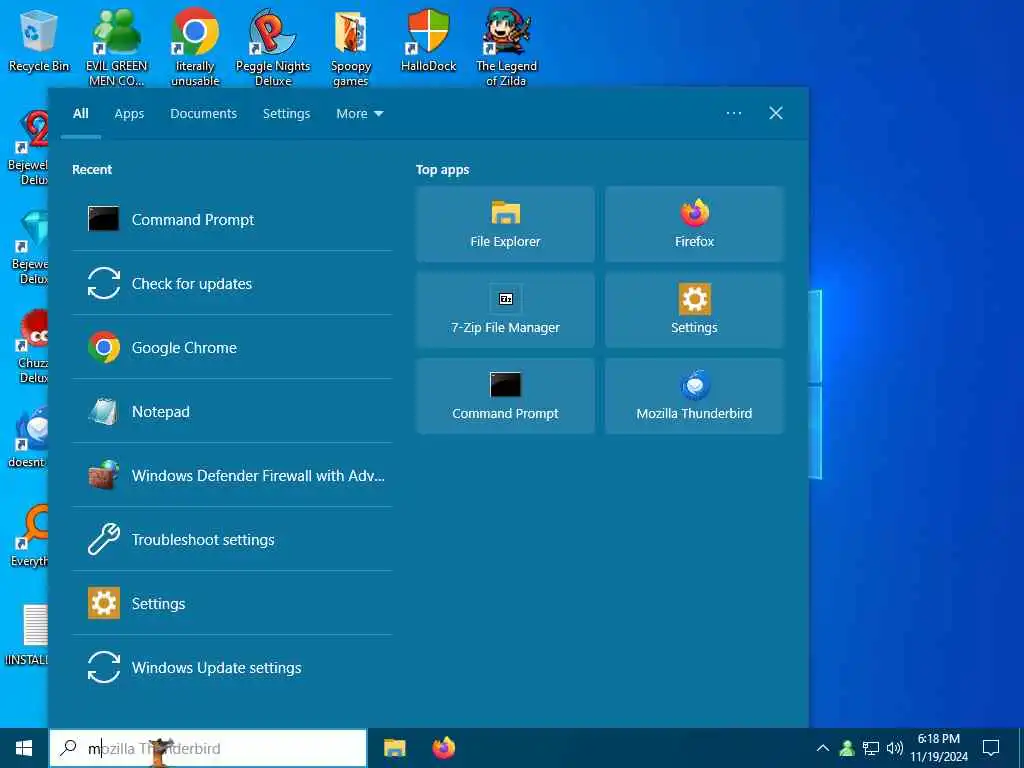Select Peggle Nights Deluxe desktop shortcut

click(x=273, y=47)
